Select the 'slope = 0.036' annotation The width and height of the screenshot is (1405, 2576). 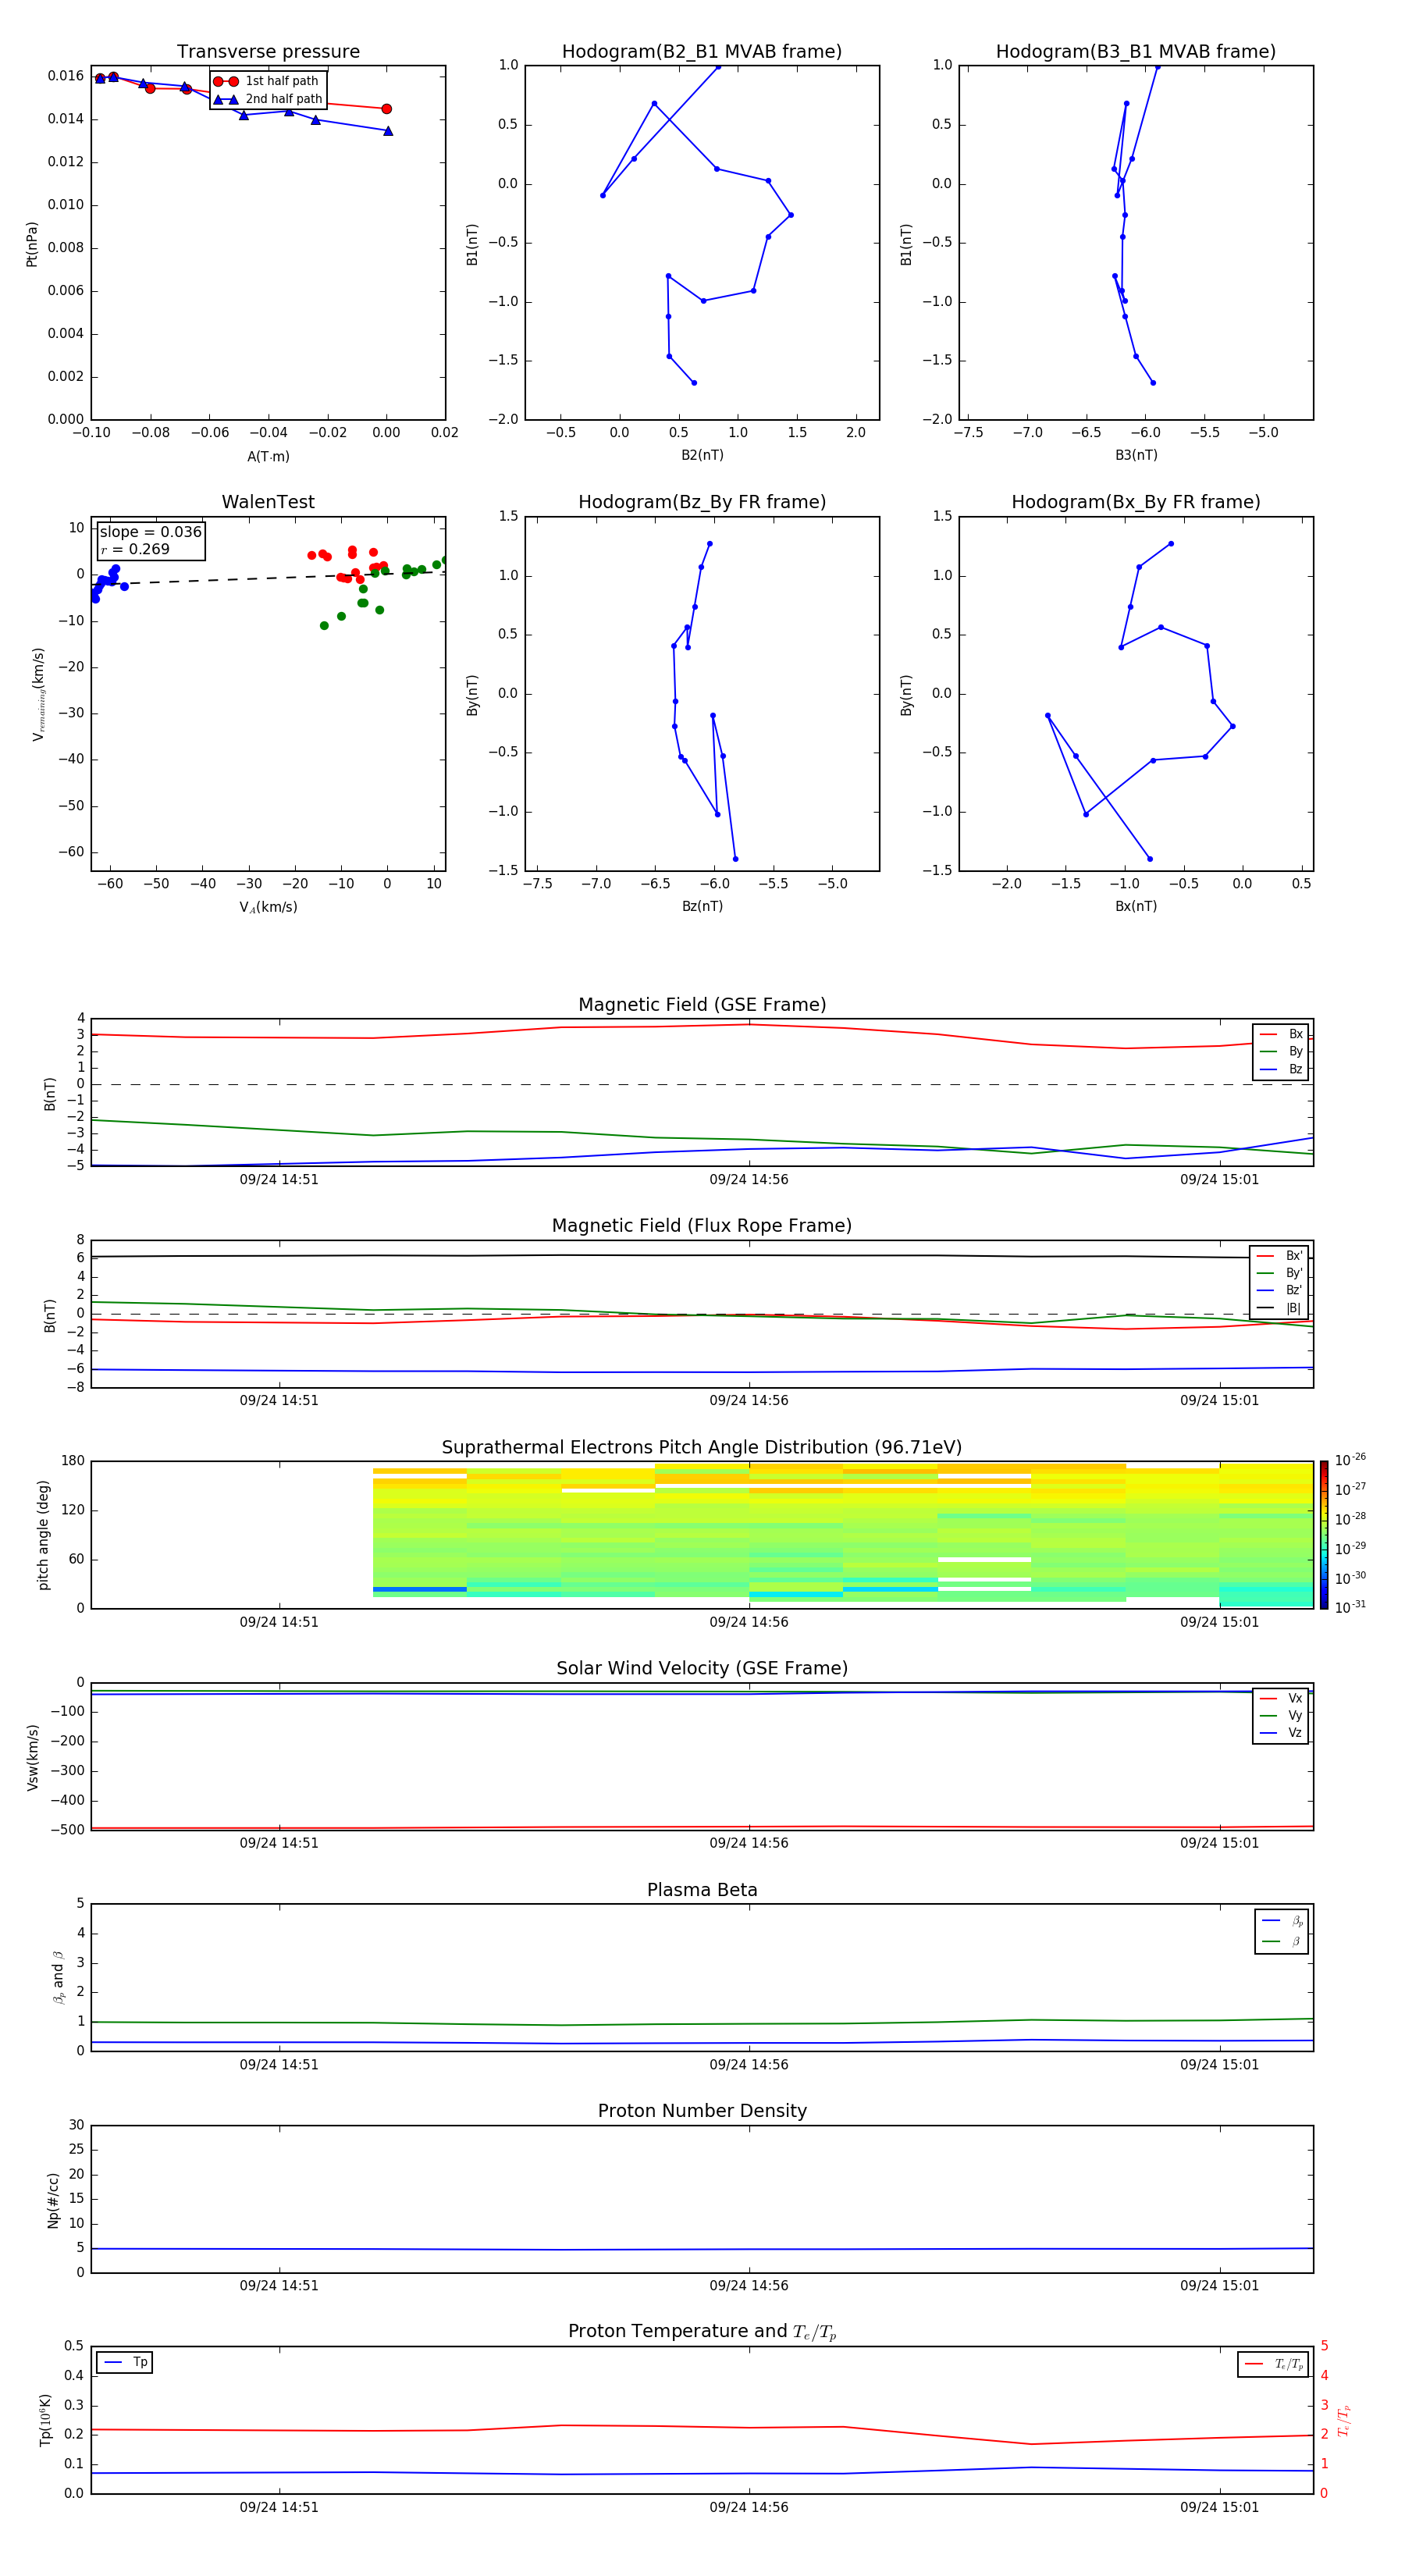pos(151,532)
